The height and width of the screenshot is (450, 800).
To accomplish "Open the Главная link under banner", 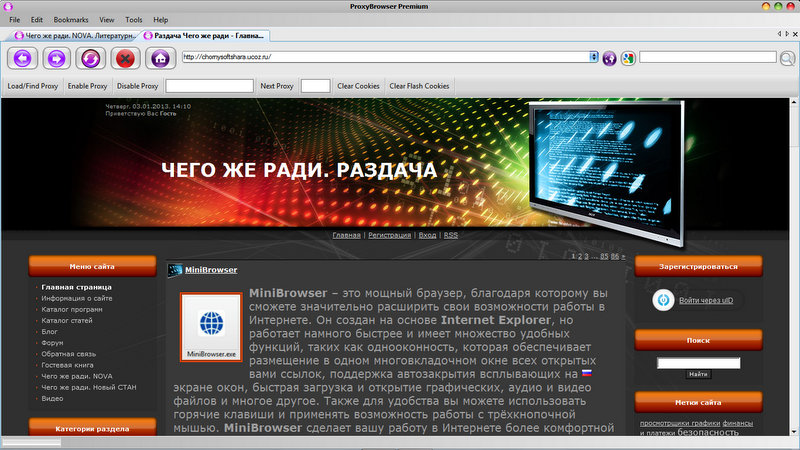I will 346,235.
